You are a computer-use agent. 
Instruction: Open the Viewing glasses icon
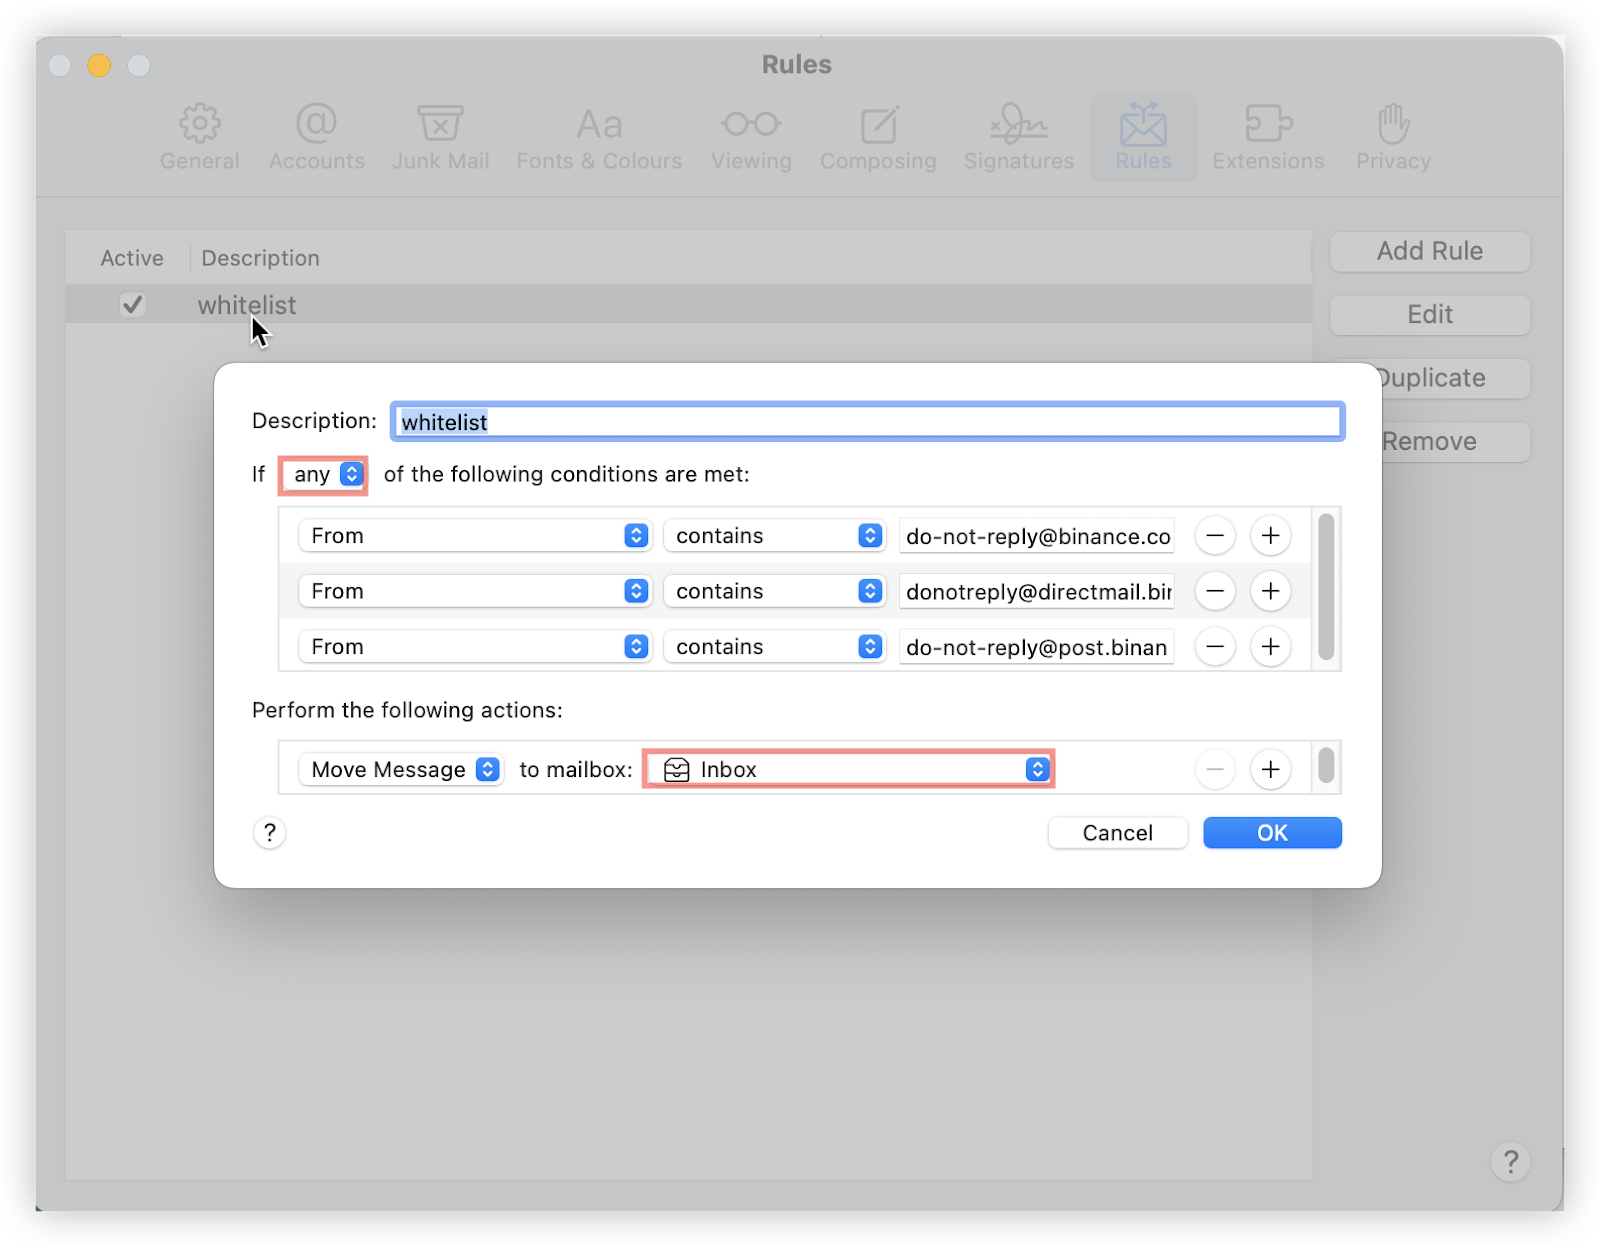point(751,124)
